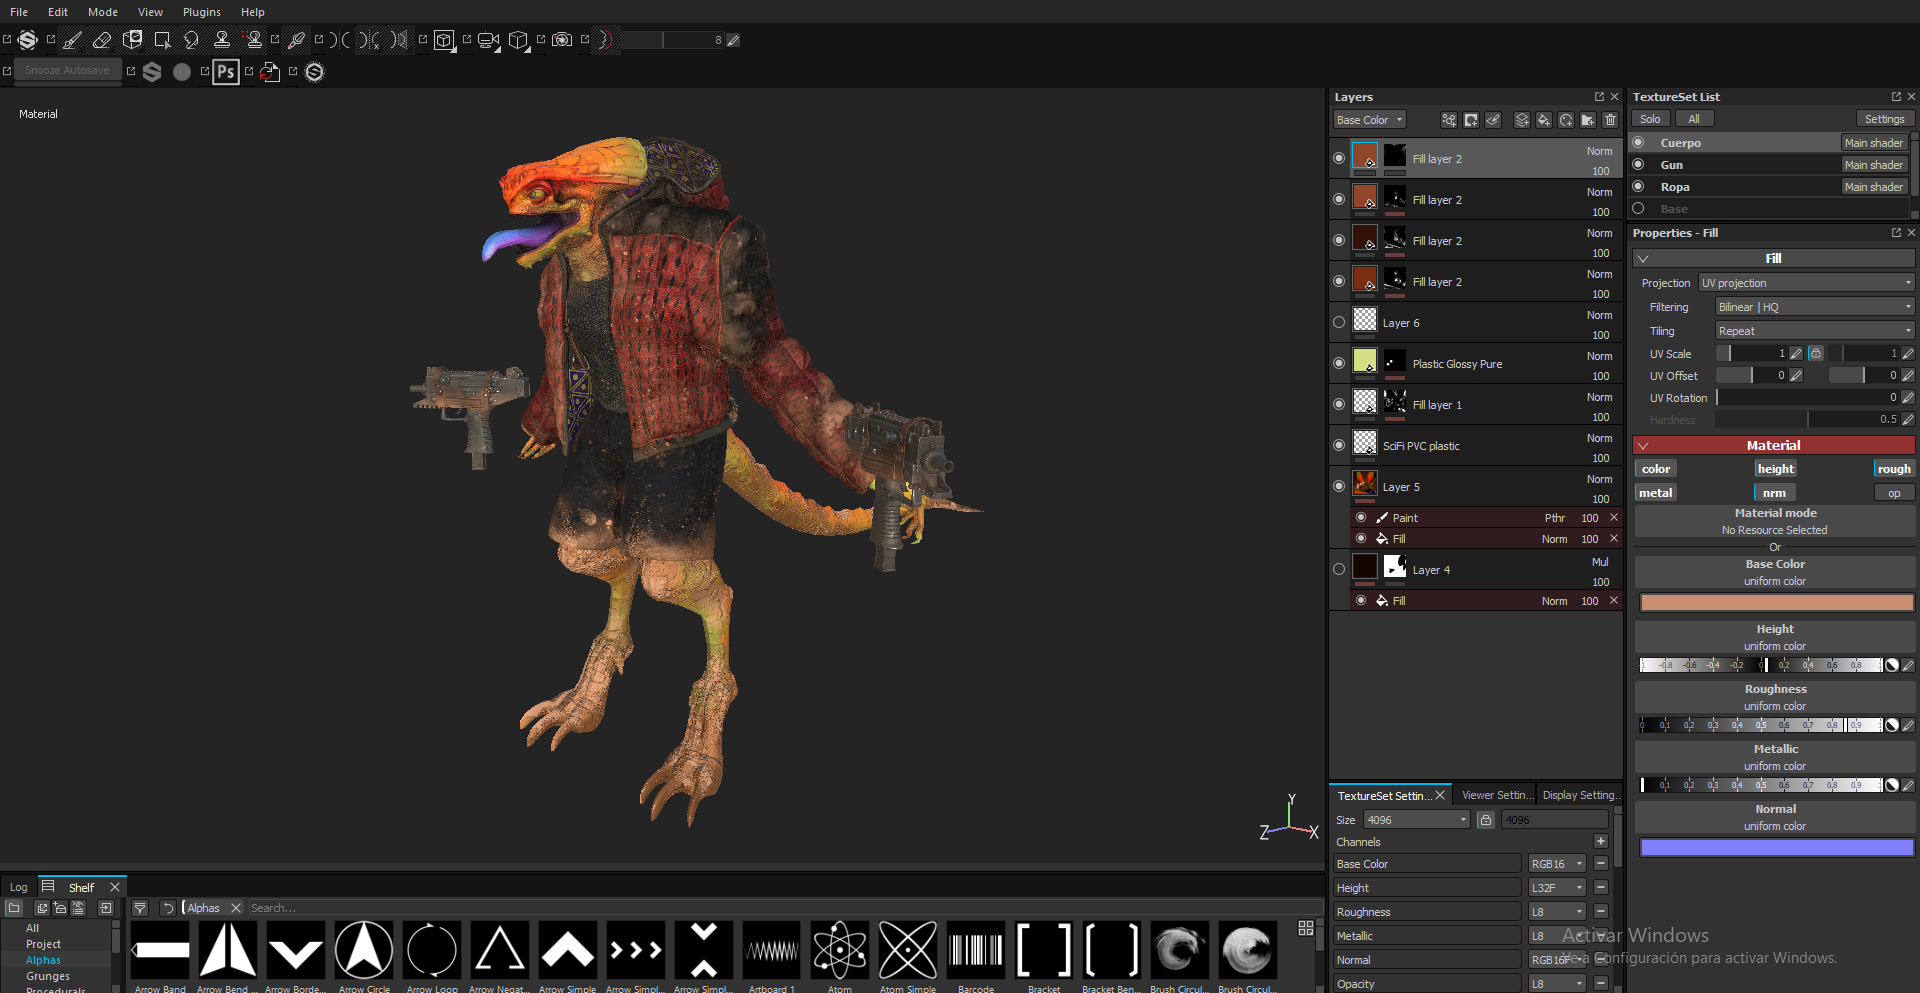The height and width of the screenshot is (993, 1920).
Task: Add a new fill layer
Action: coord(1544,120)
